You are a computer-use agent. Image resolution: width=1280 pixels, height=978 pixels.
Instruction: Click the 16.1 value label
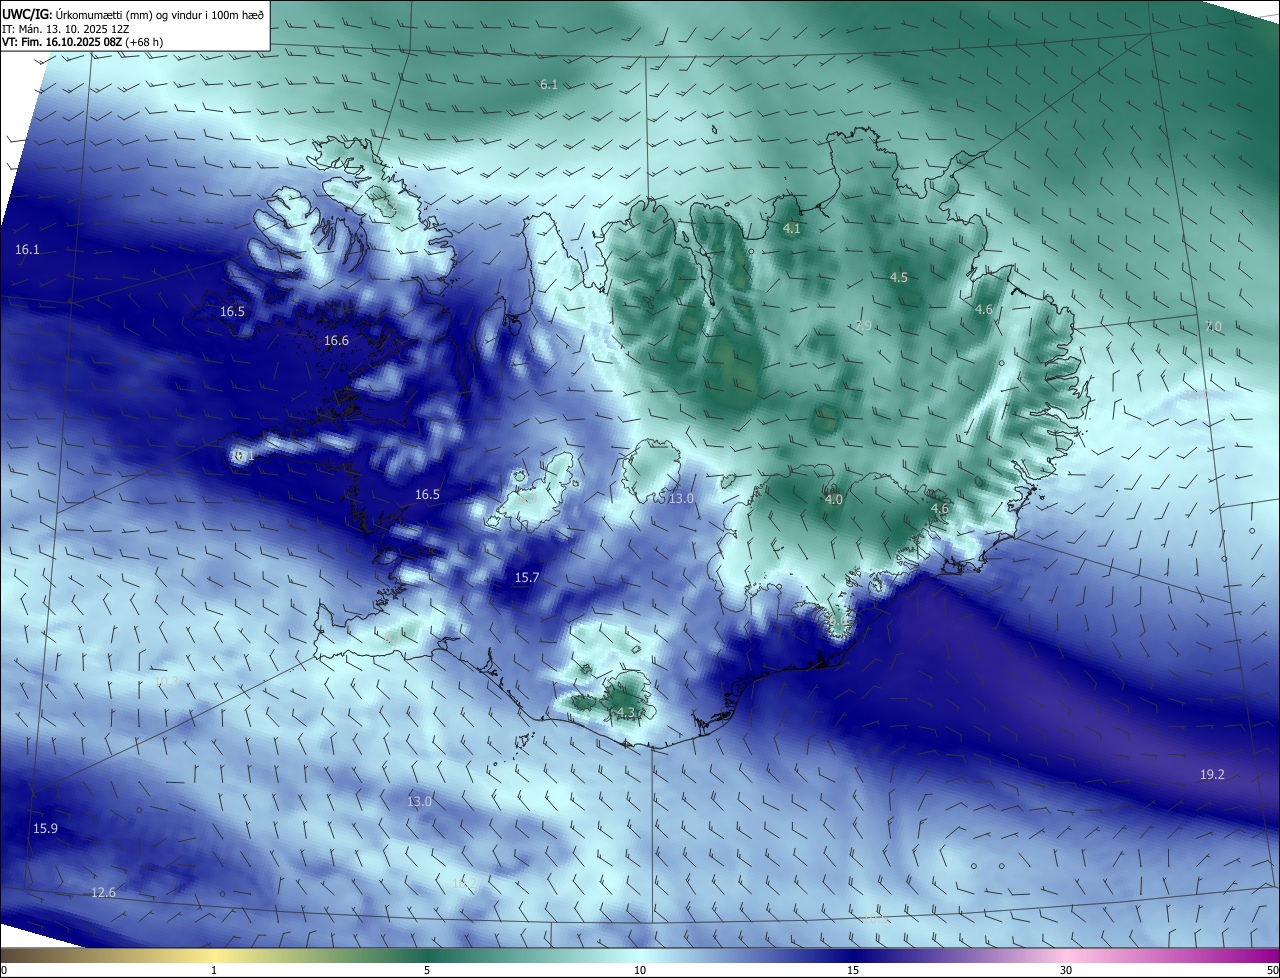click(x=28, y=249)
